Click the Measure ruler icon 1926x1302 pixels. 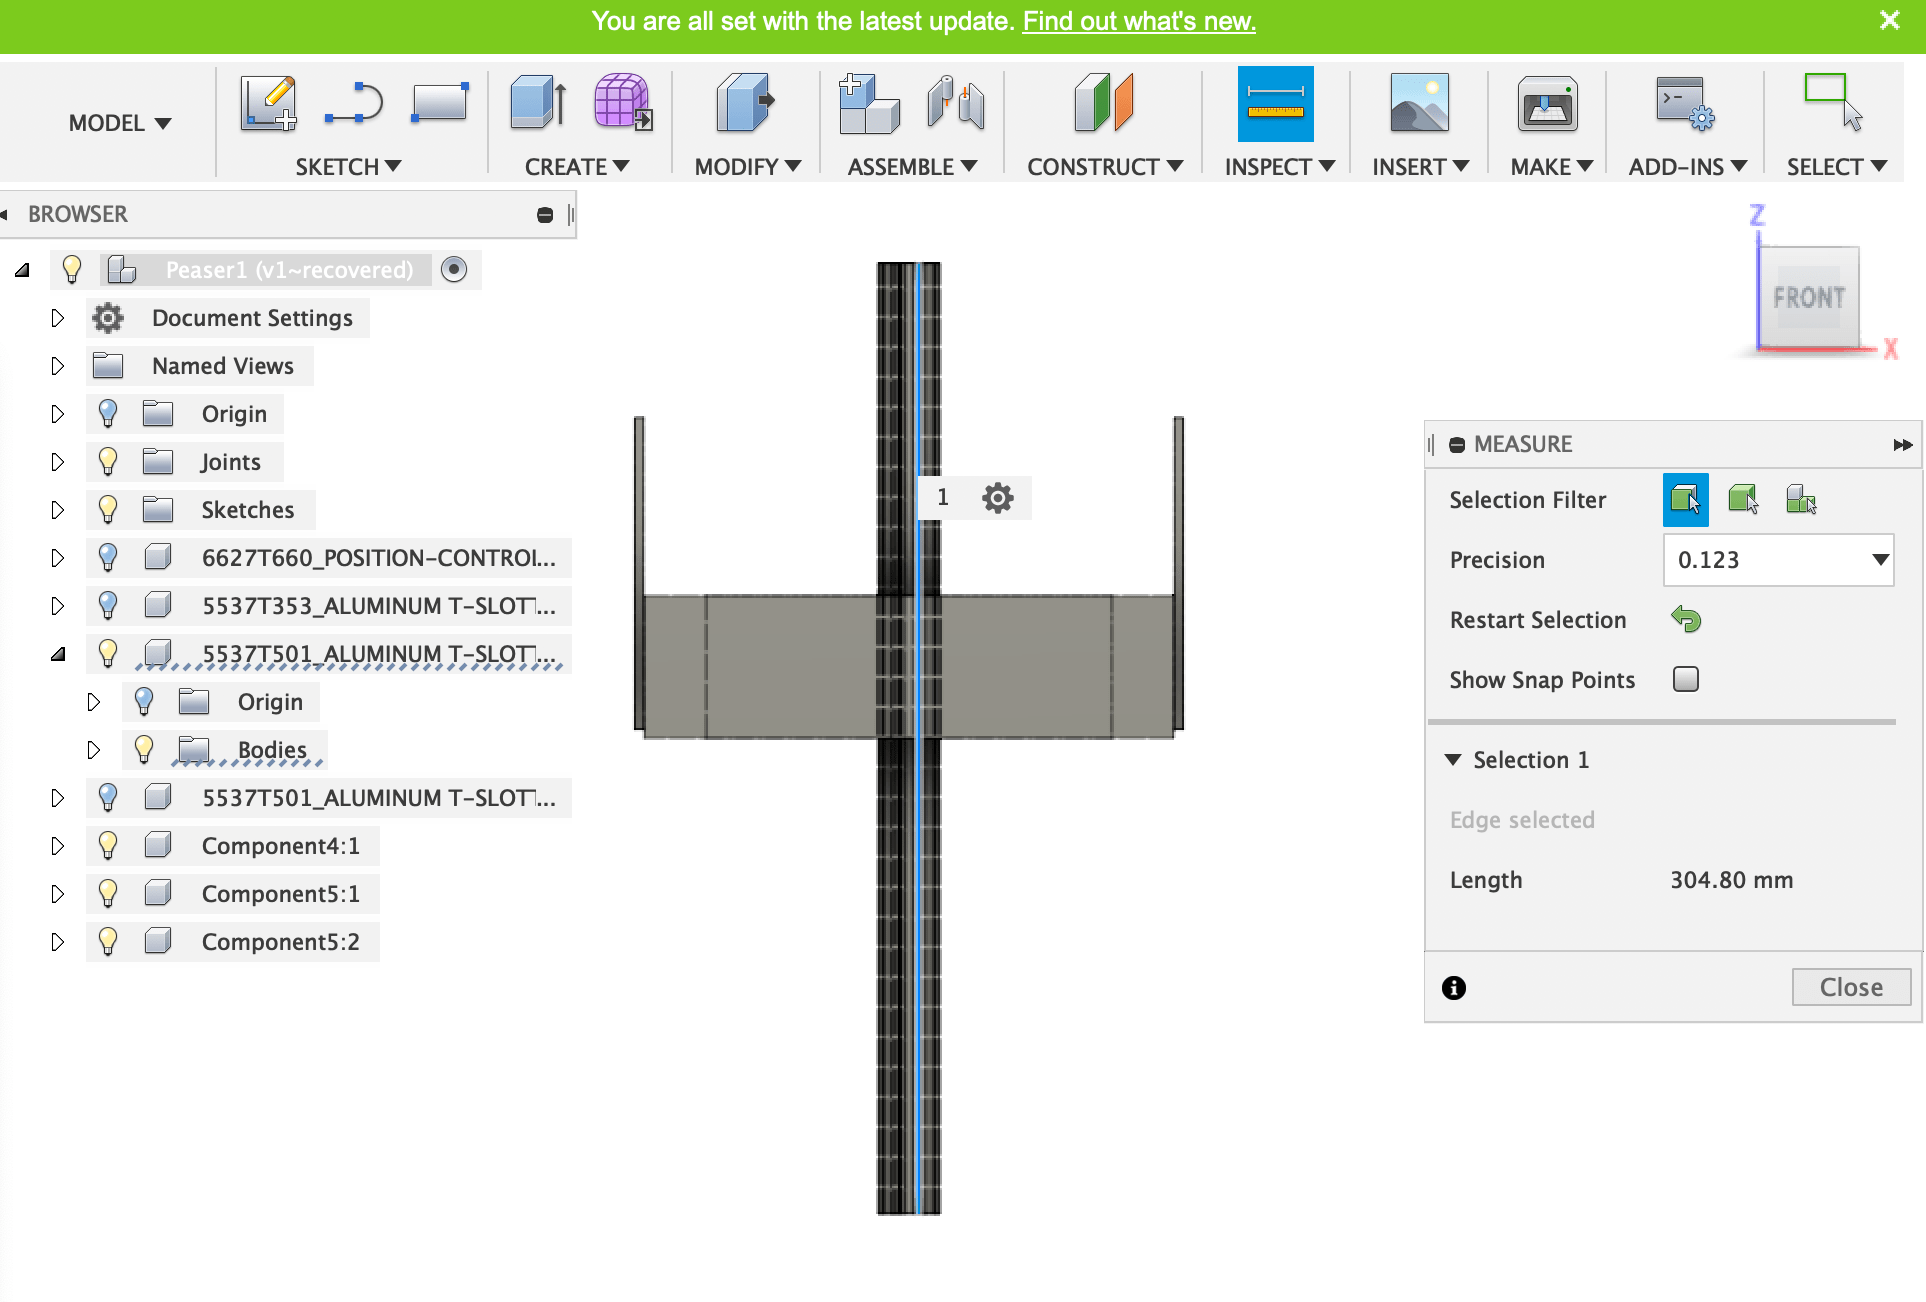1275,104
